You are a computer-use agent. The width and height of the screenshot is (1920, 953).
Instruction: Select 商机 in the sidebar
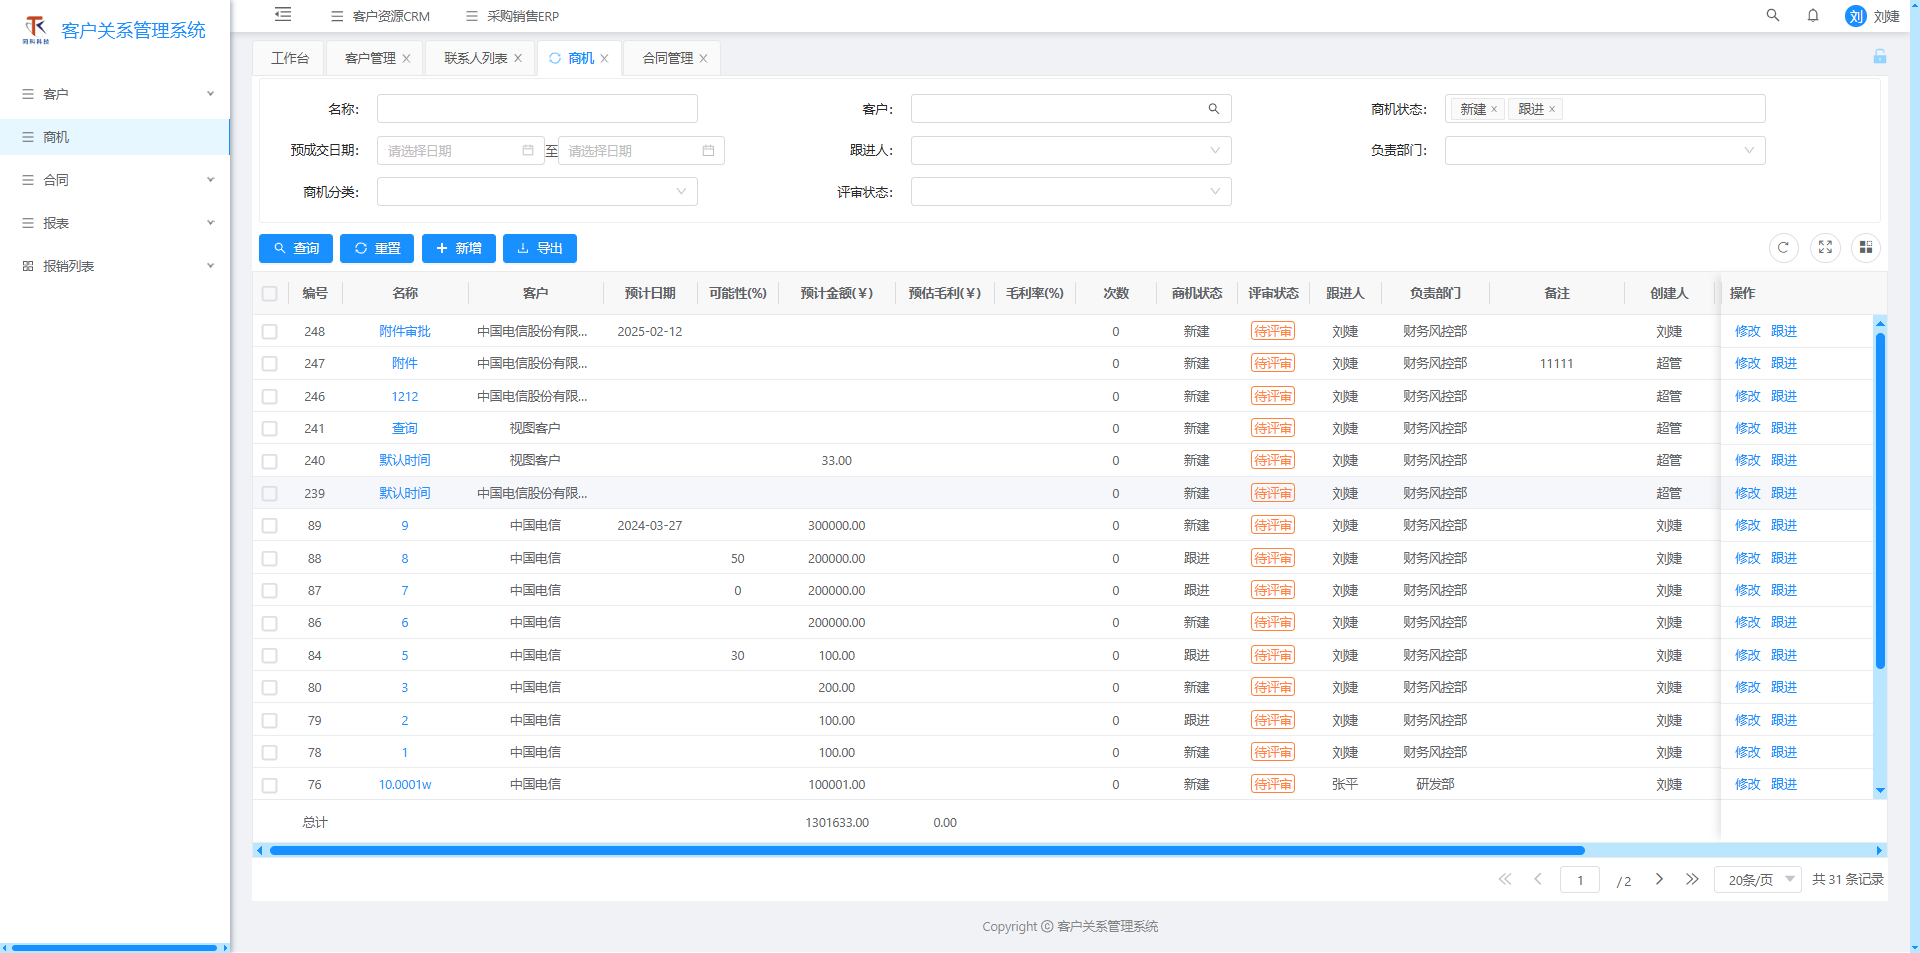coord(115,137)
